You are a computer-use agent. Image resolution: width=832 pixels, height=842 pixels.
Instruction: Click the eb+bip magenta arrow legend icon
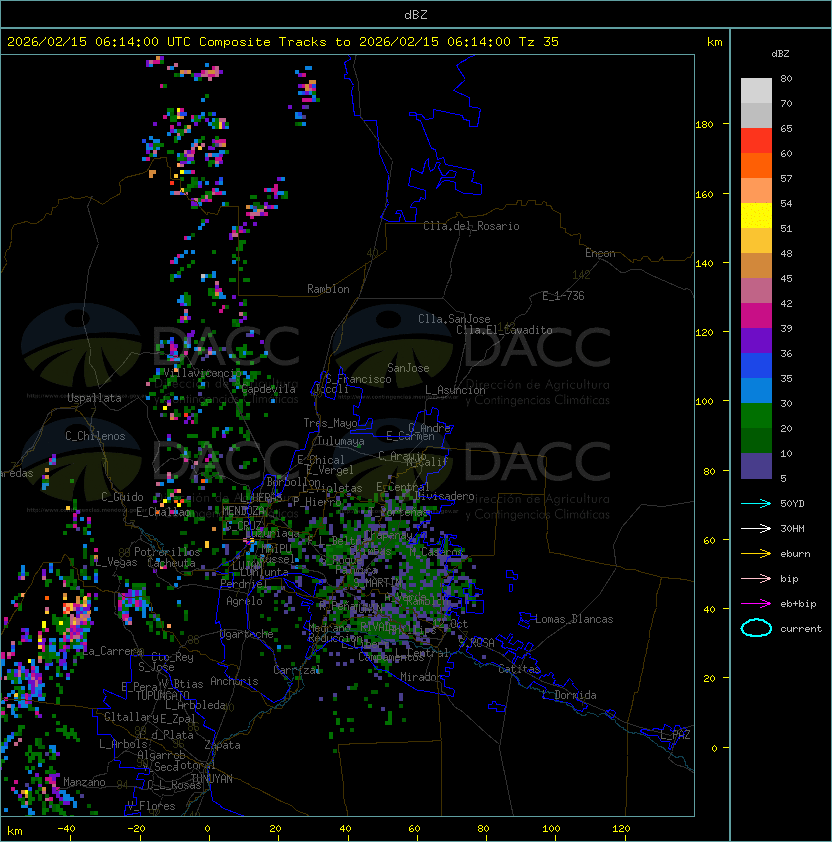756,604
